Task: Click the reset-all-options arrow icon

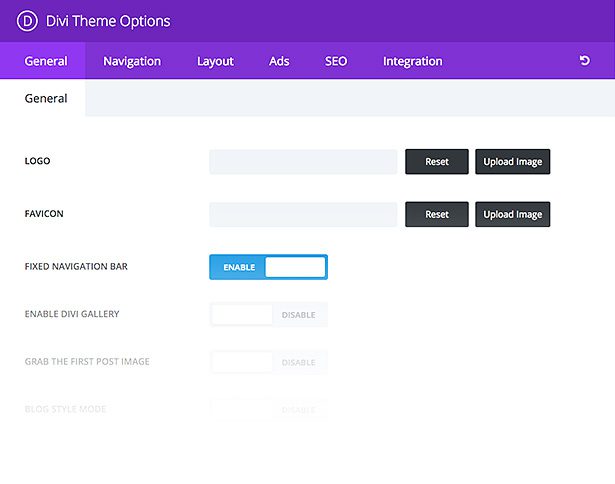Action: [584, 61]
